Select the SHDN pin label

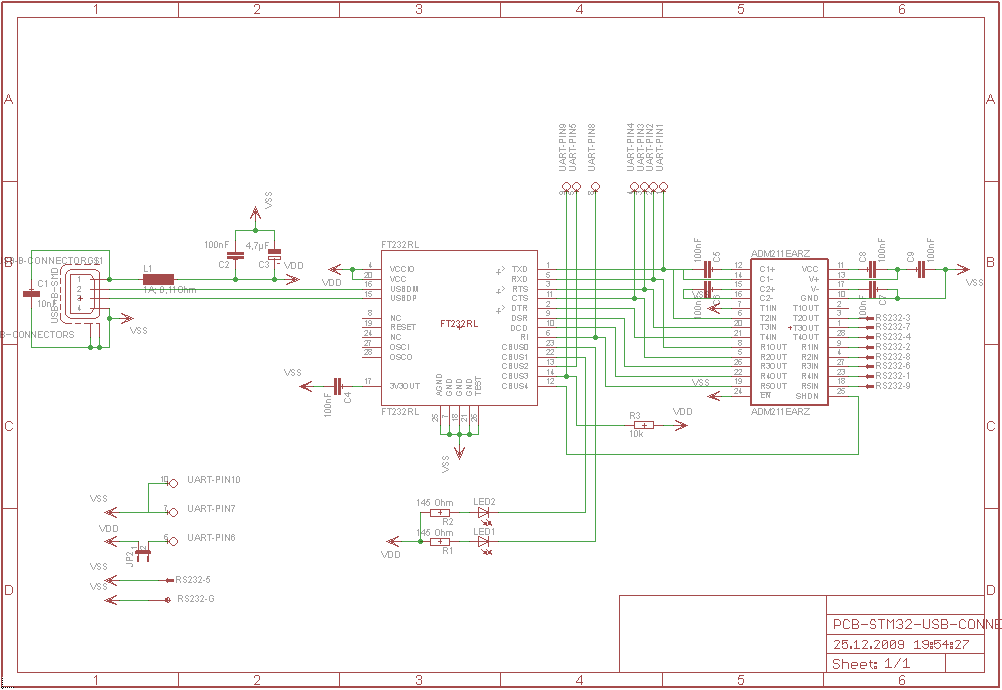[x=807, y=396]
